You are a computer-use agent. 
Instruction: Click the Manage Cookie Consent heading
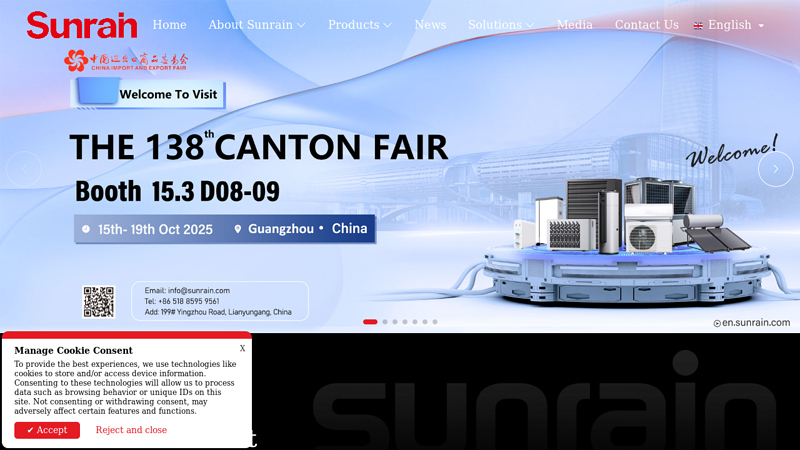[73, 351]
